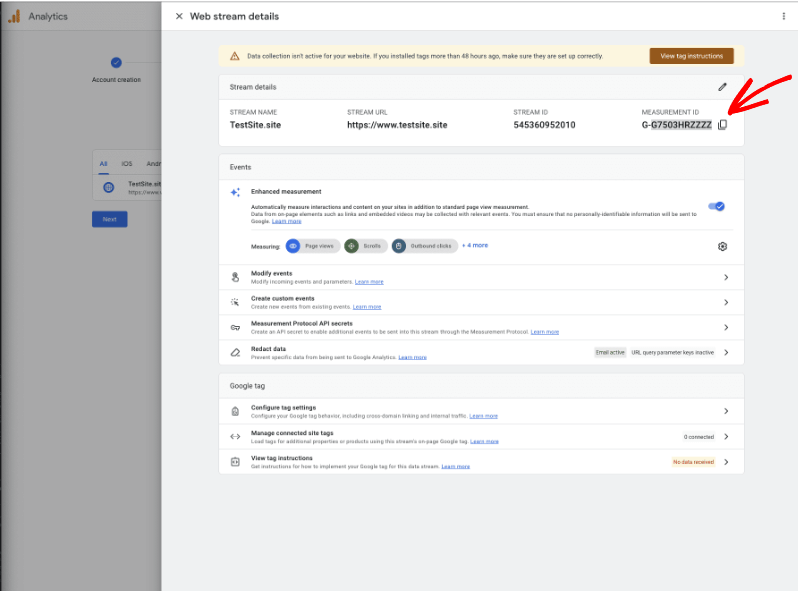Open Learn more link for Modify events
The width and height of the screenshot is (798, 591).
click(x=369, y=282)
